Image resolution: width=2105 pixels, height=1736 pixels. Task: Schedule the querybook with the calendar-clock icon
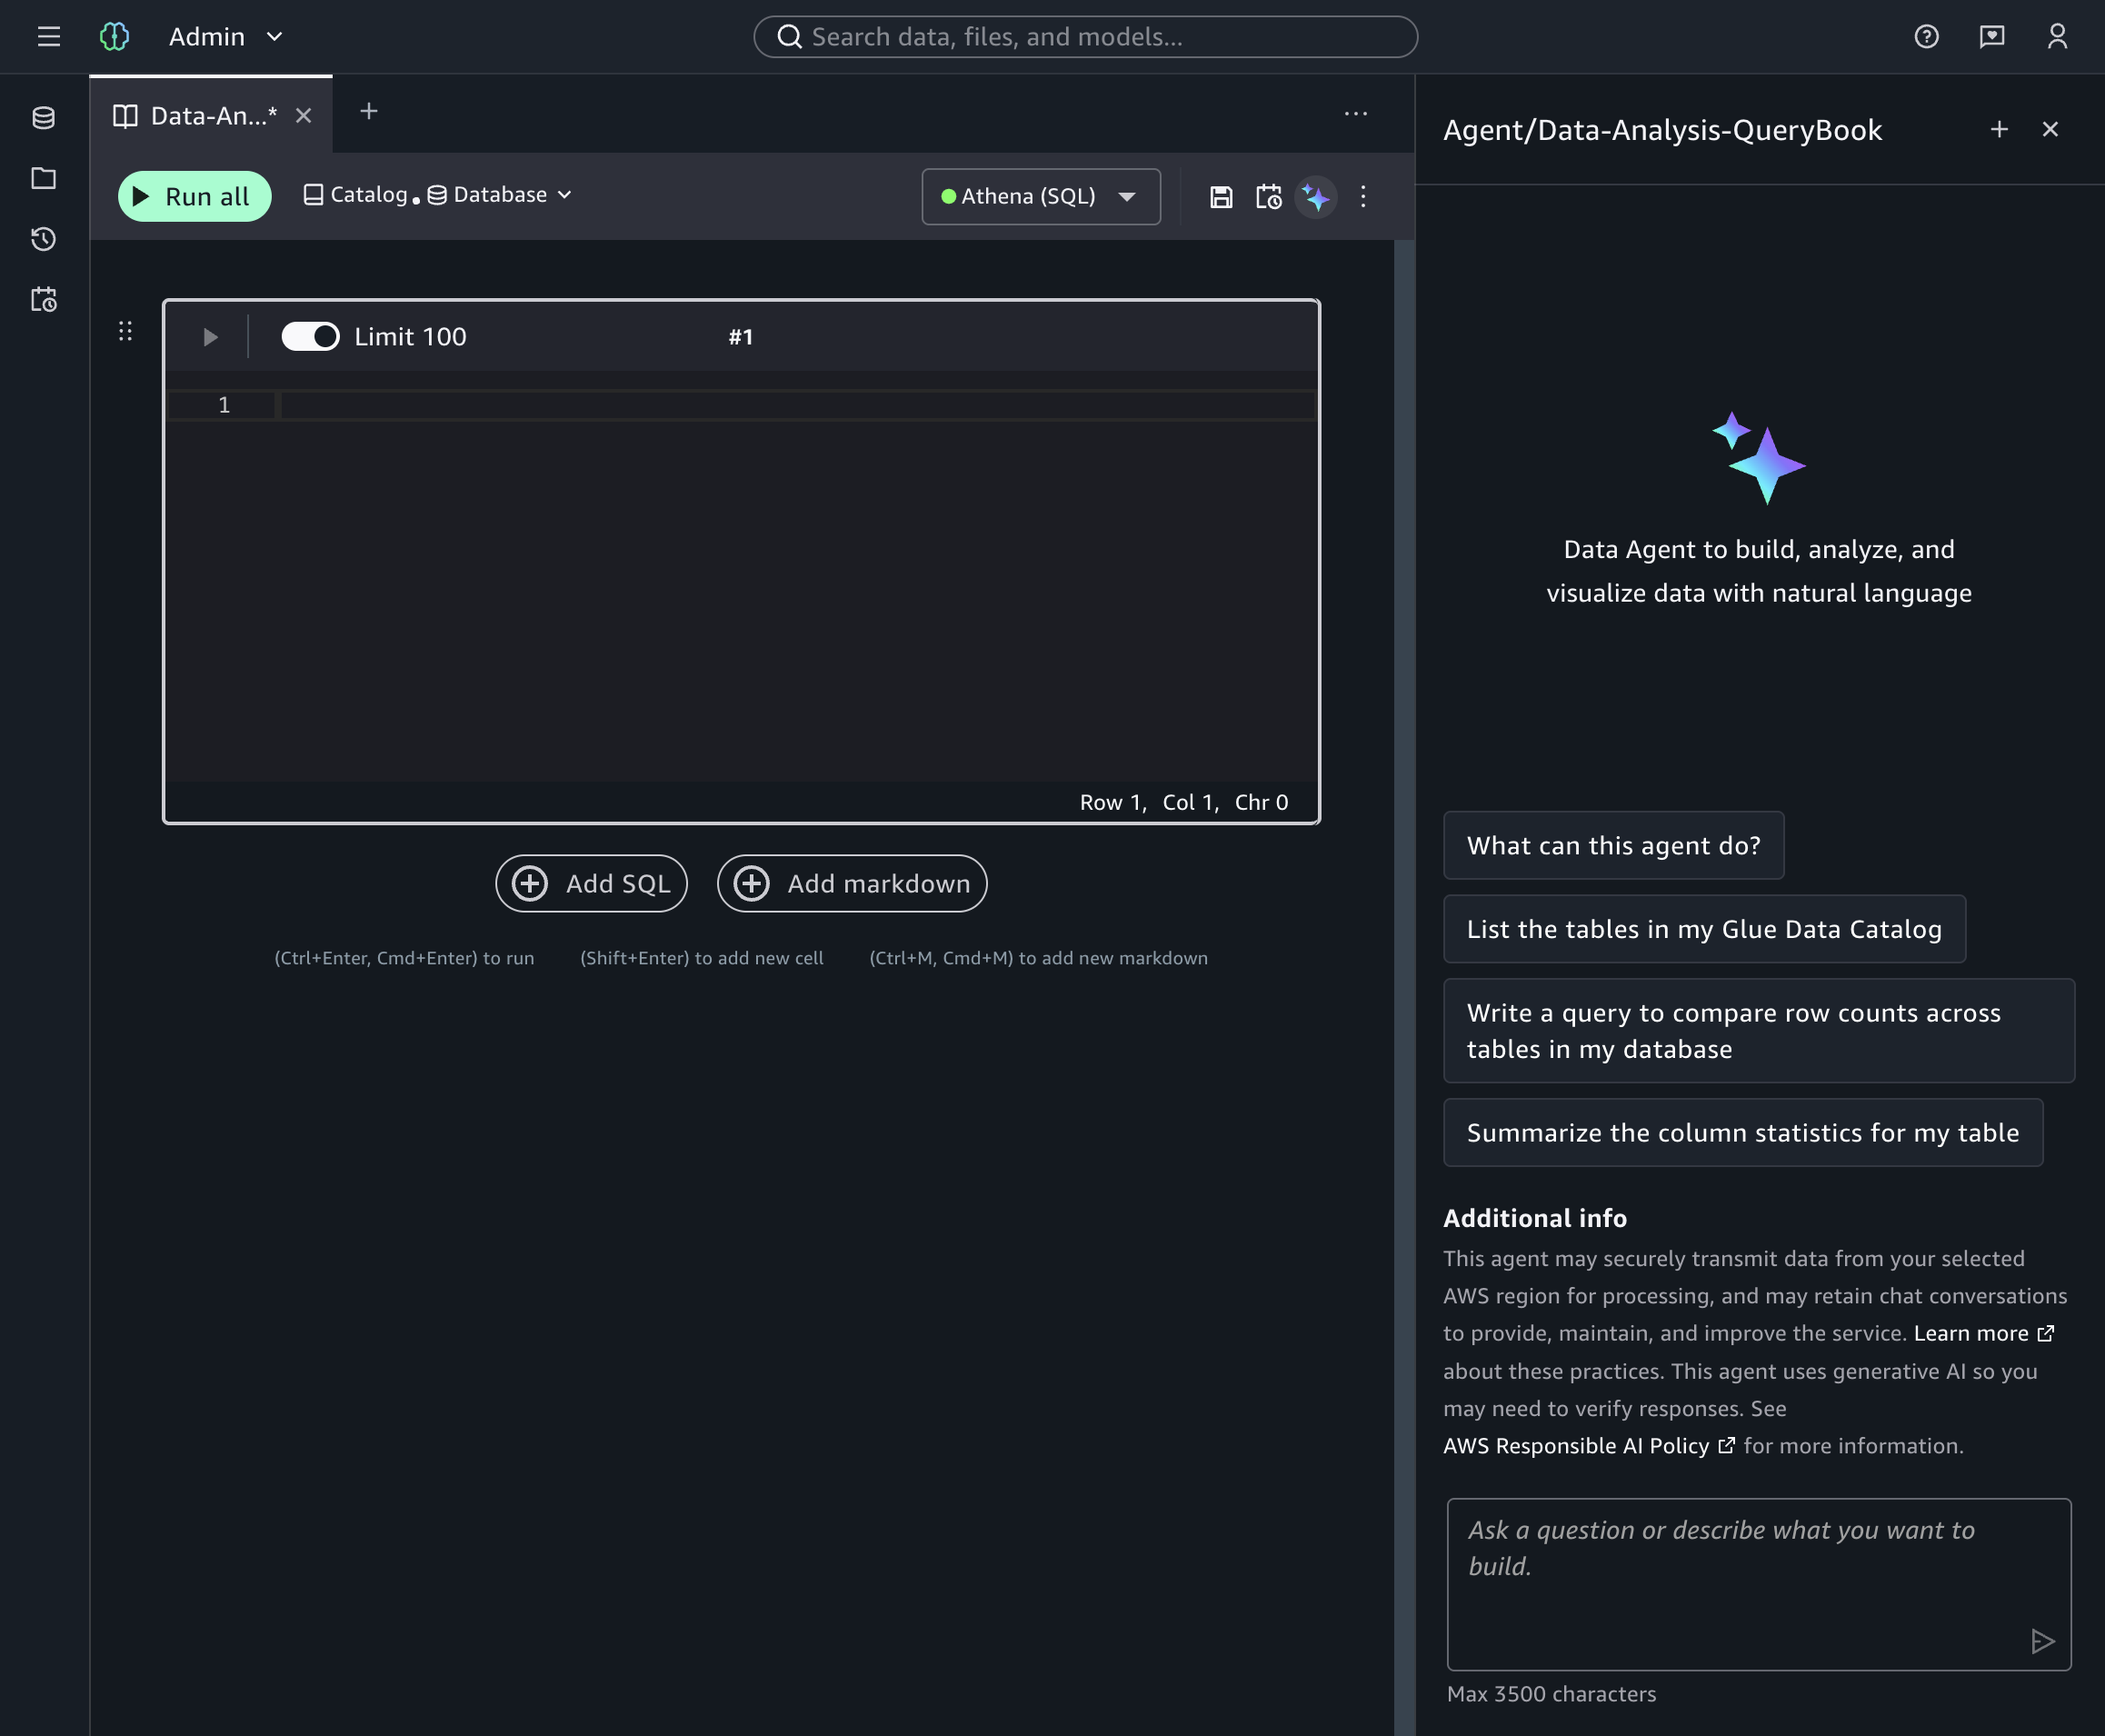pos(1268,197)
